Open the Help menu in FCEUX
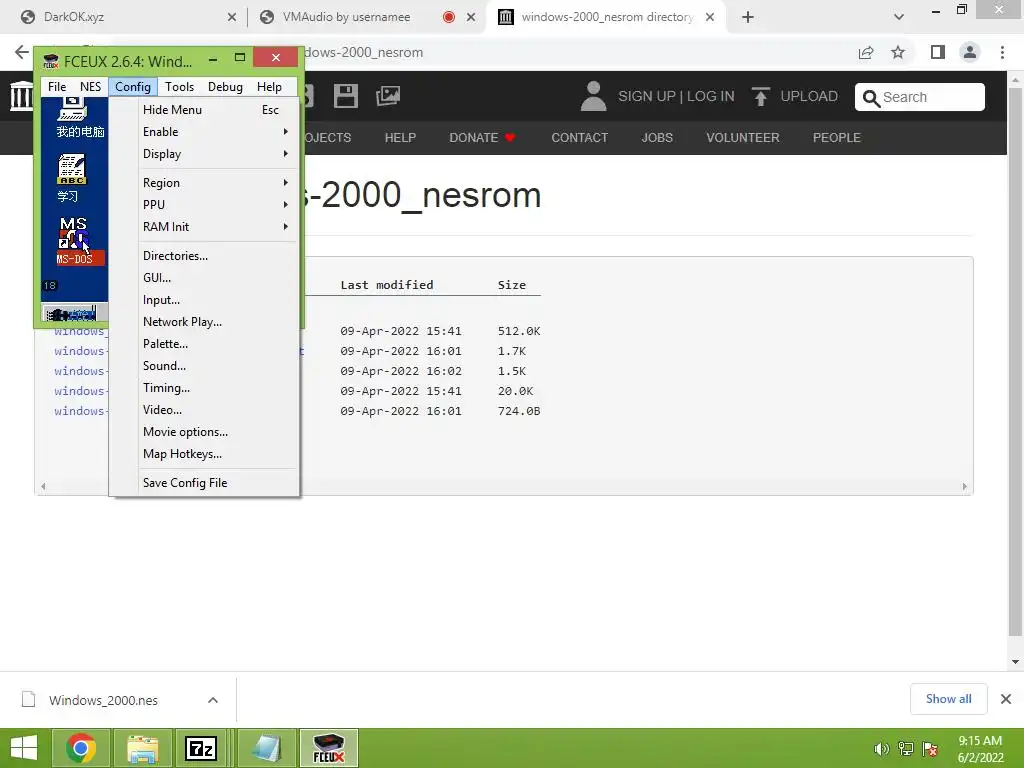This screenshot has height=768, width=1024. [269, 87]
